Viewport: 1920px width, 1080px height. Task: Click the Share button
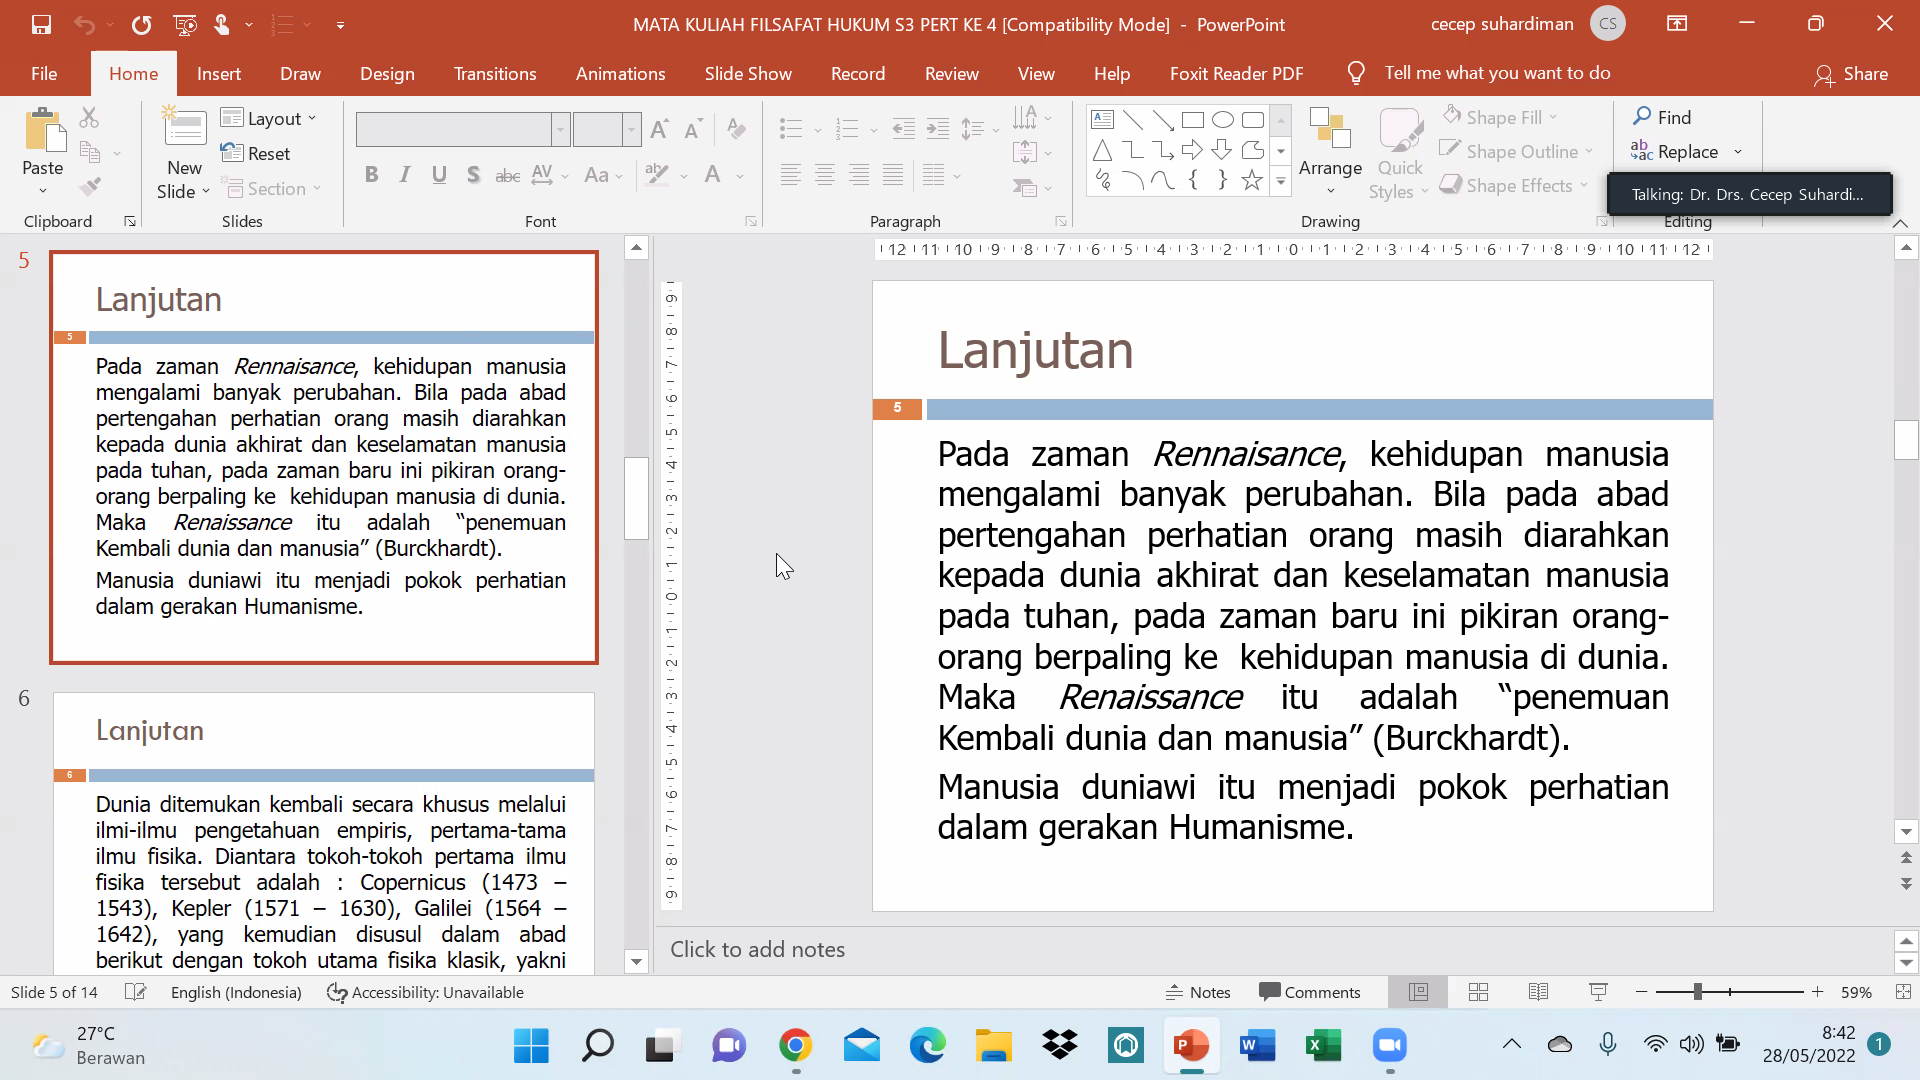point(1851,74)
